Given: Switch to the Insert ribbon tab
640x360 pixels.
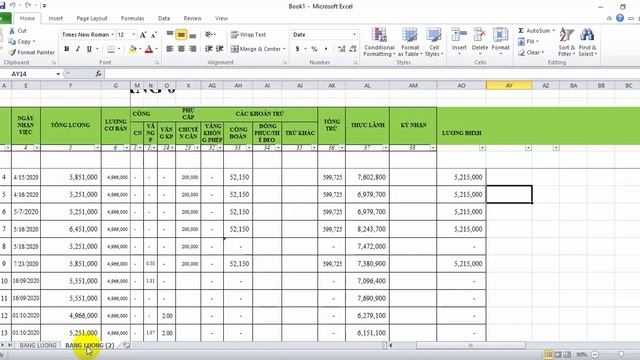Looking at the screenshot, I should click(x=56, y=18).
